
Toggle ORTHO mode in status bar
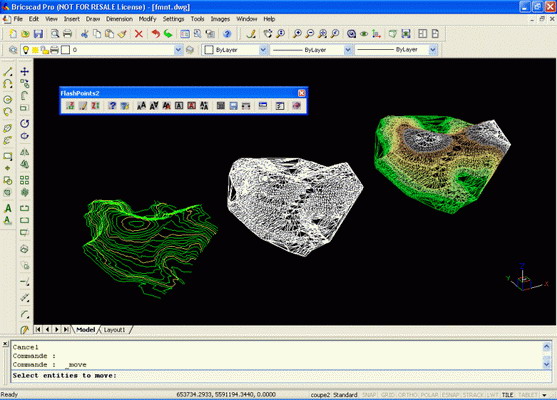pyautogui.click(x=408, y=395)
